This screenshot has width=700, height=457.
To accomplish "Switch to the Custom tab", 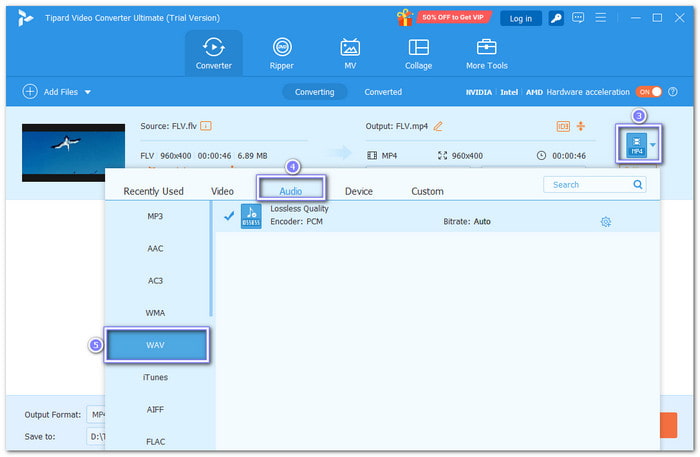I will [x=427, y=191].
